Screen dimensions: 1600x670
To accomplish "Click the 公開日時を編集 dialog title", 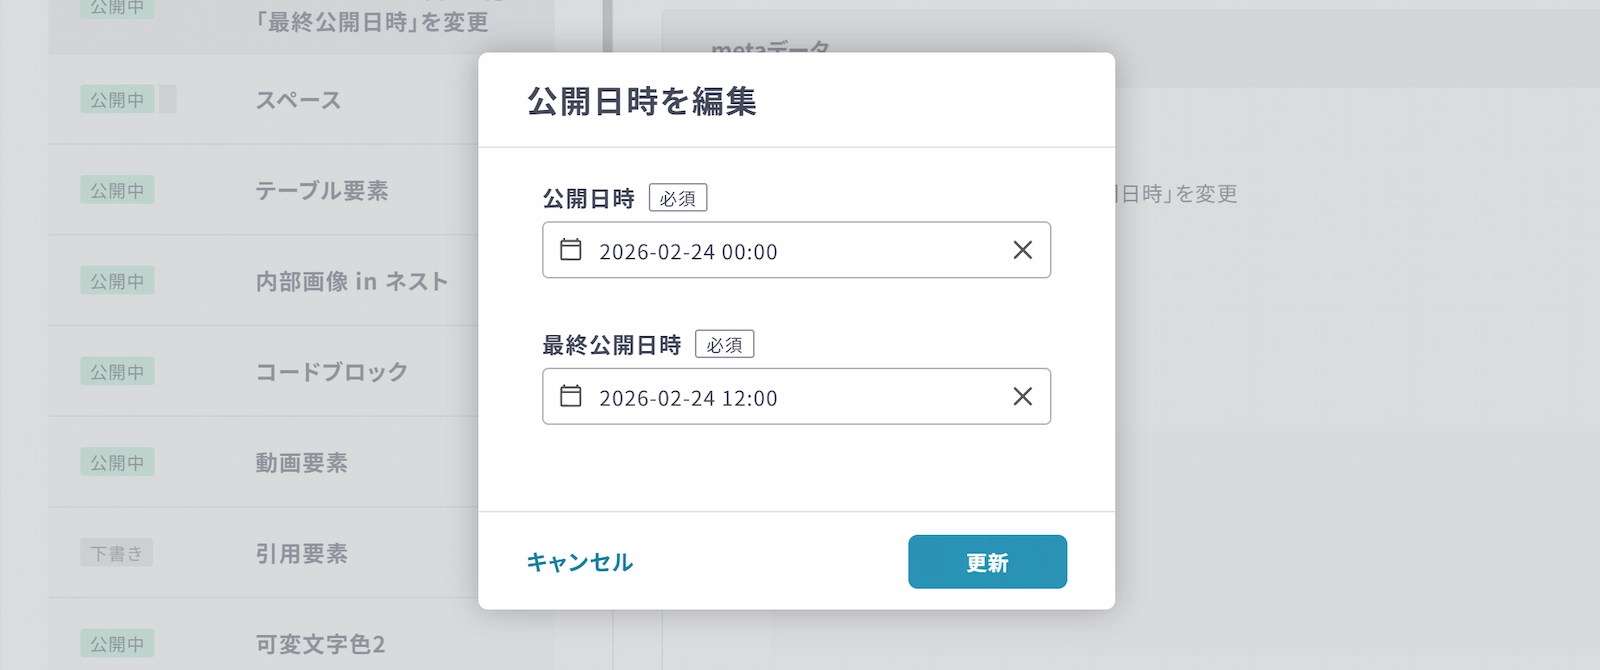I will [642, 101].
